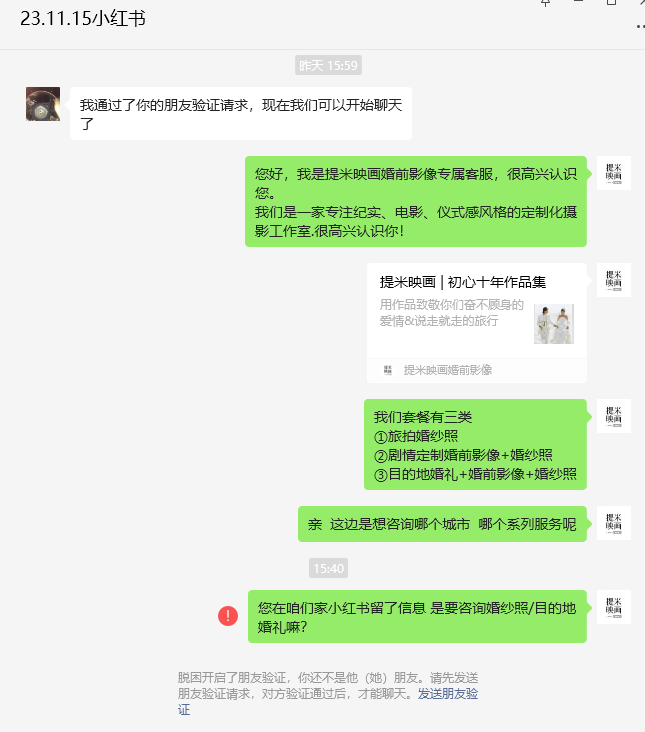Open the wedding couple thumbnail in the card

[554, 324]
